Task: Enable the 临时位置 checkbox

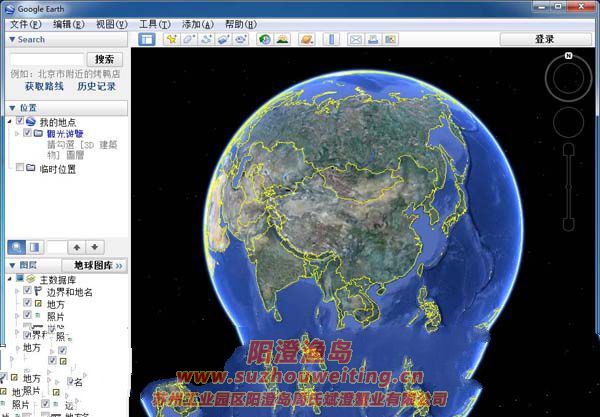Action: click(20, 168)
